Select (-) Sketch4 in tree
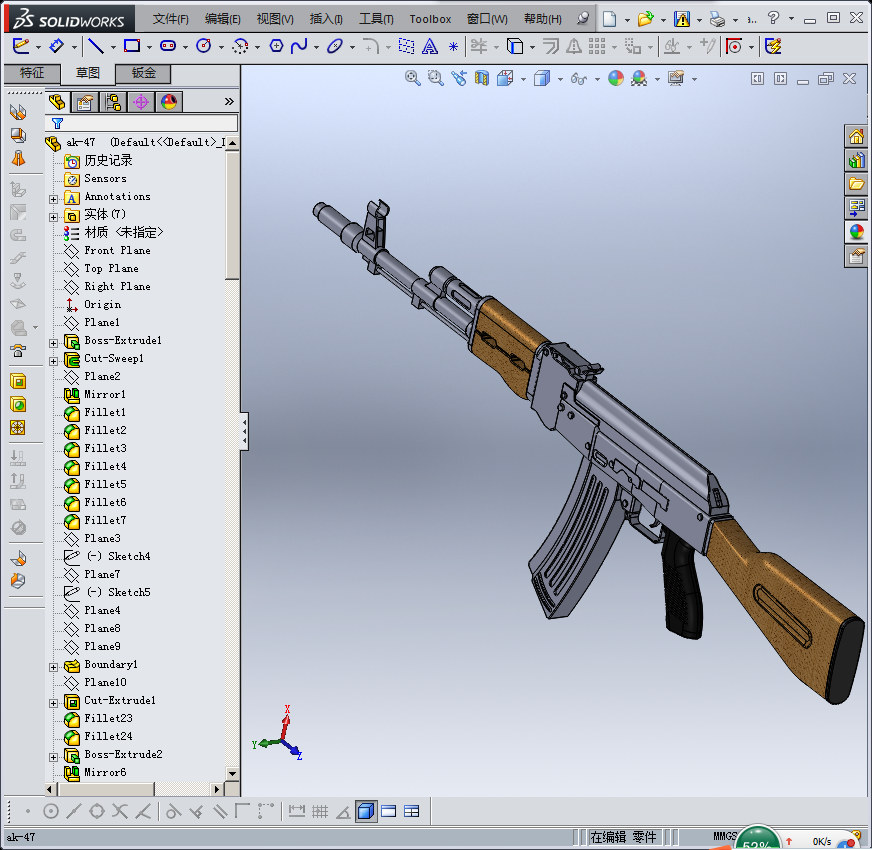 (x=107, y=556)
